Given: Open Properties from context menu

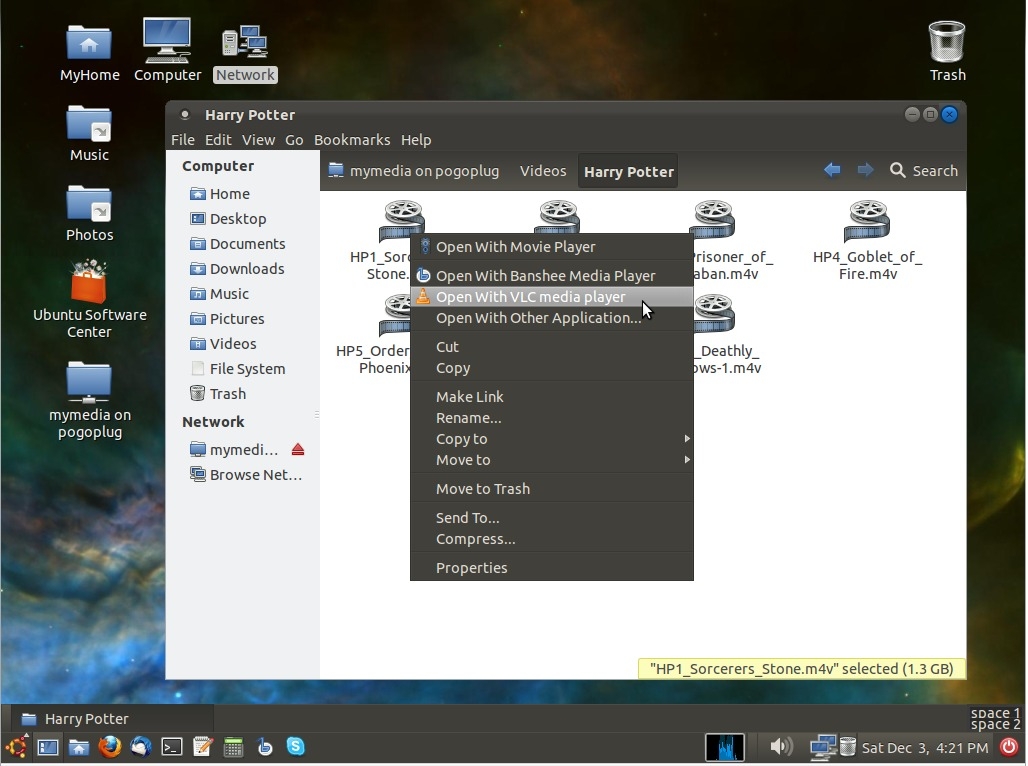Looking at the screenshot, I should pos(551,567).
